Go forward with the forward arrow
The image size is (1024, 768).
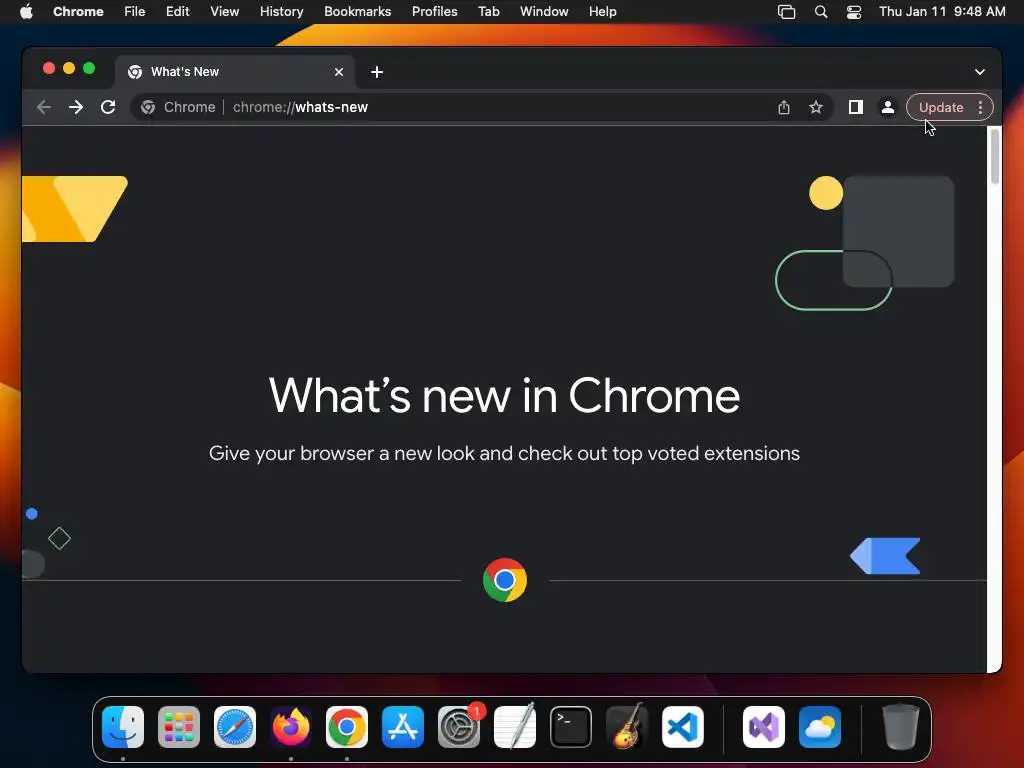[x=76, y=107]
